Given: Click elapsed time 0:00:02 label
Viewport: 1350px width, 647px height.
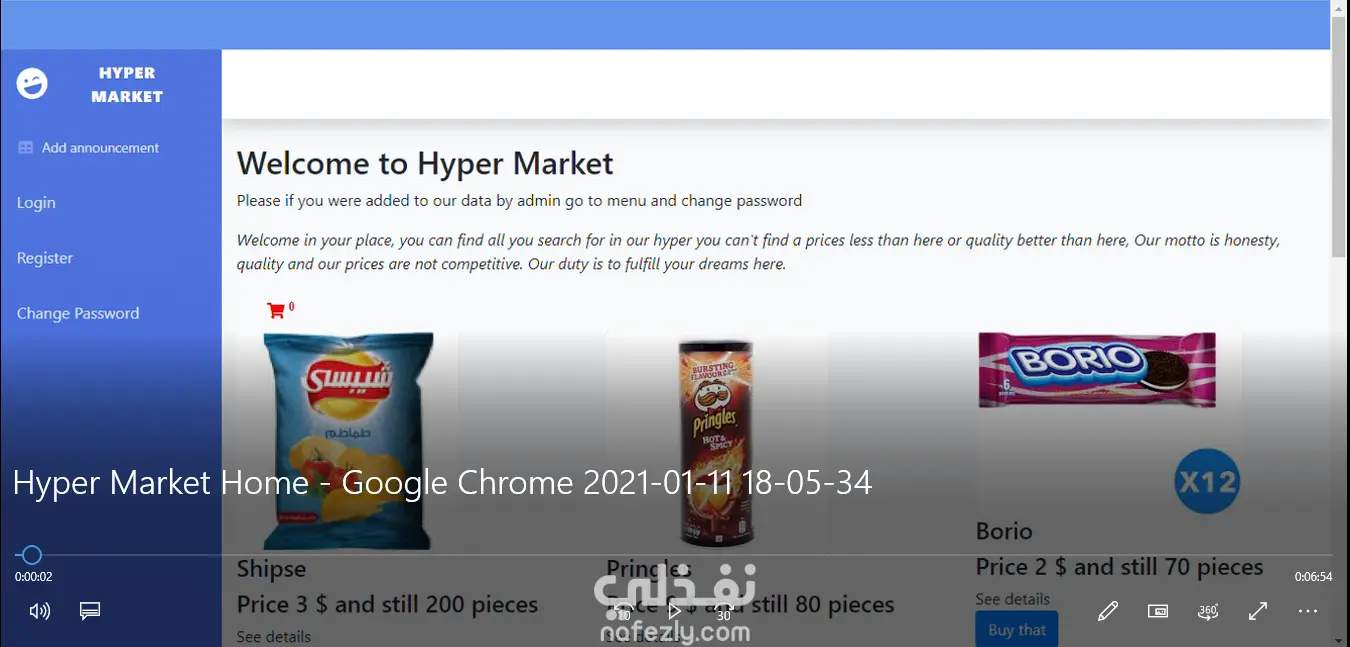Looking at the screenshot, I should (33, 577).
